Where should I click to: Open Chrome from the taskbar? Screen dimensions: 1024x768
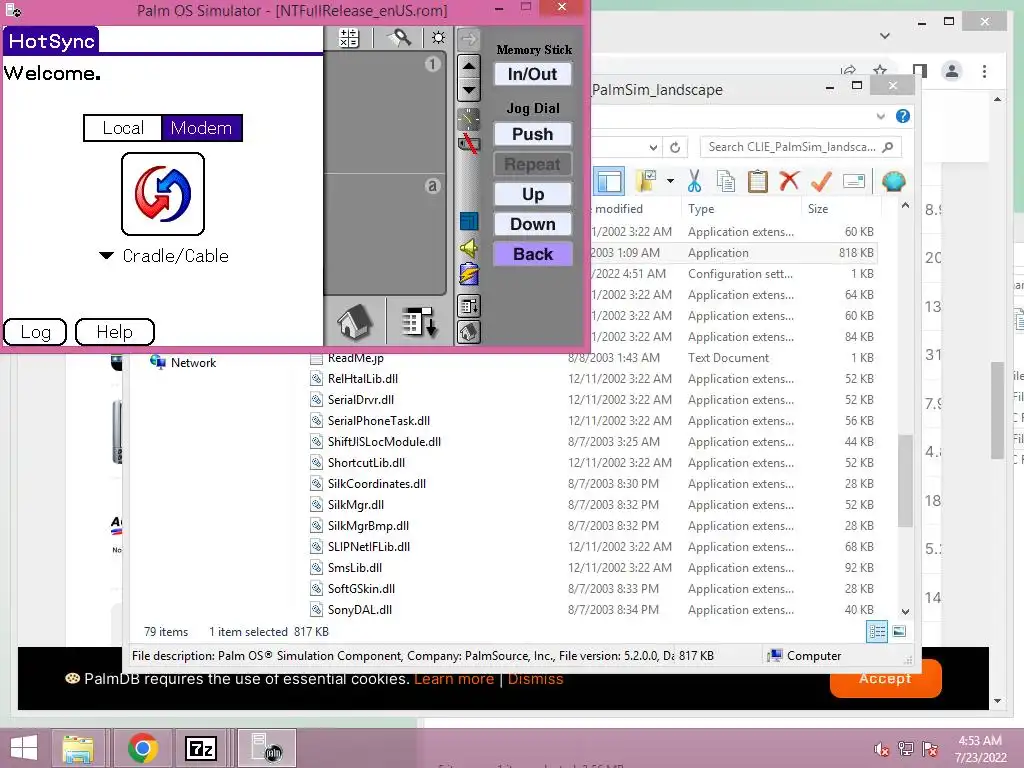coord(142,748)
